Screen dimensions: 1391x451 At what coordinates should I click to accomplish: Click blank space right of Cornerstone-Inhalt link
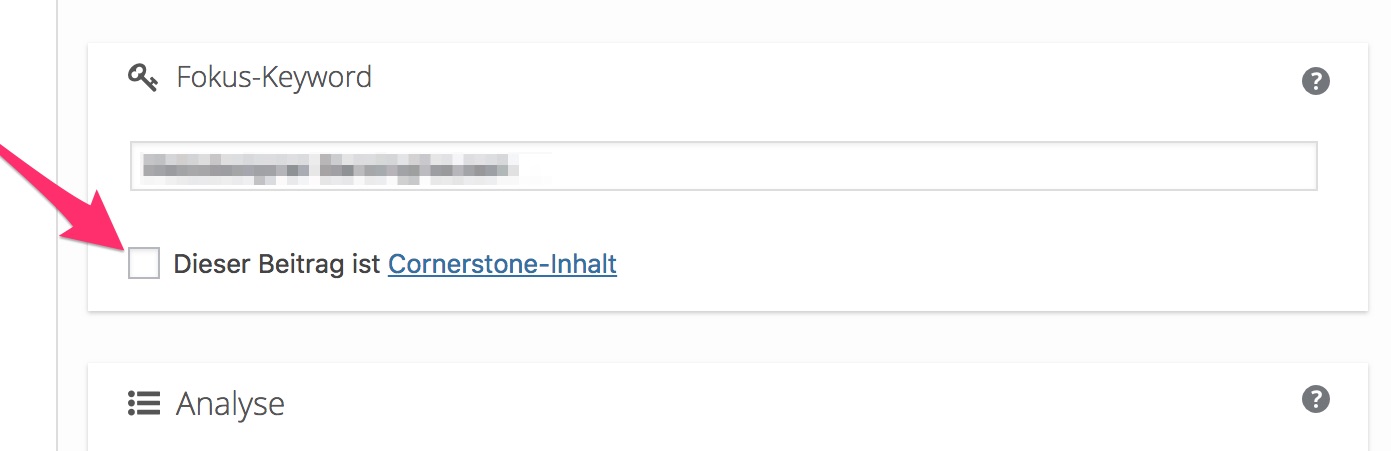(900, 264)
